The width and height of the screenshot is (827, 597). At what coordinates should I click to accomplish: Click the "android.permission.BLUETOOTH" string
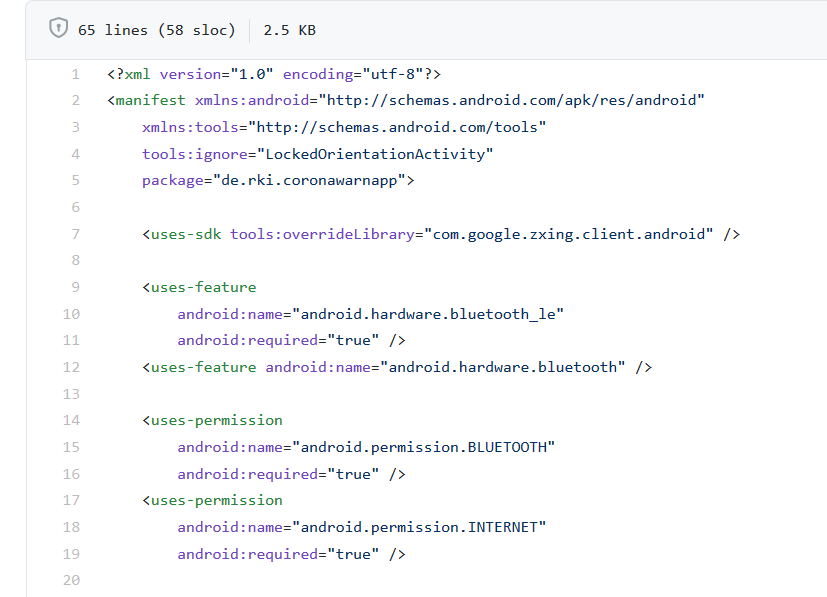(423, 447)
